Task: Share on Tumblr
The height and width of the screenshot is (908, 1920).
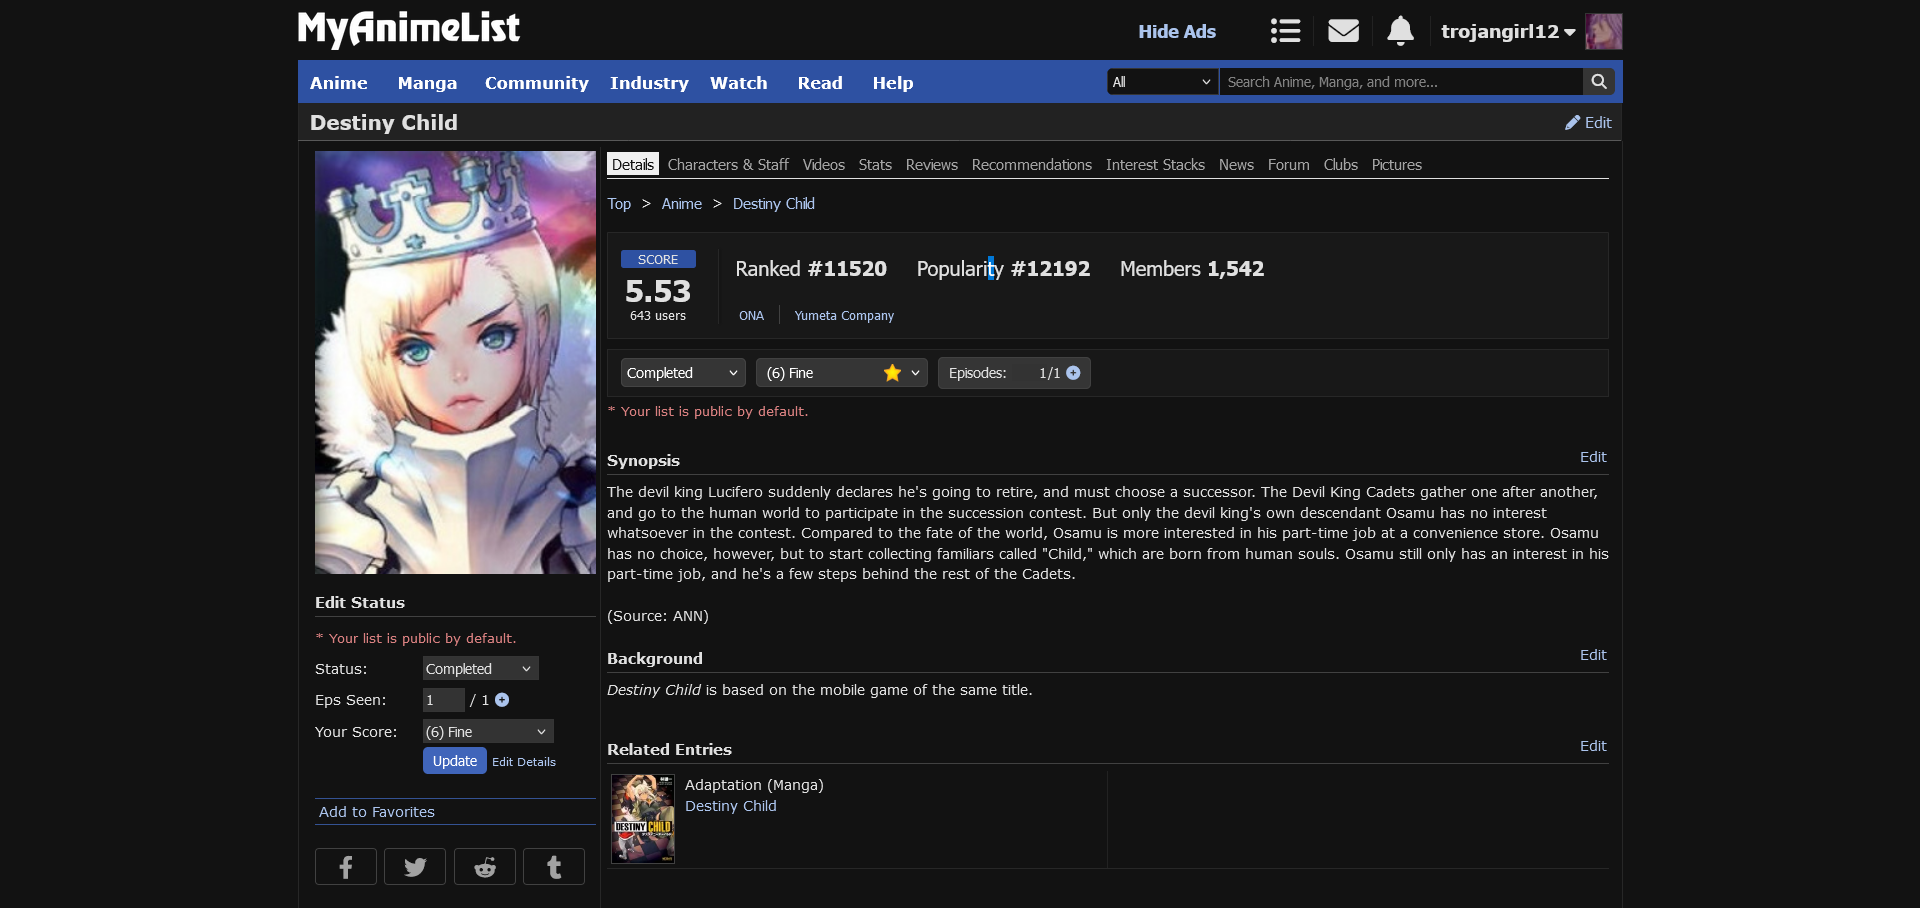Action: (x=554, y=867)
